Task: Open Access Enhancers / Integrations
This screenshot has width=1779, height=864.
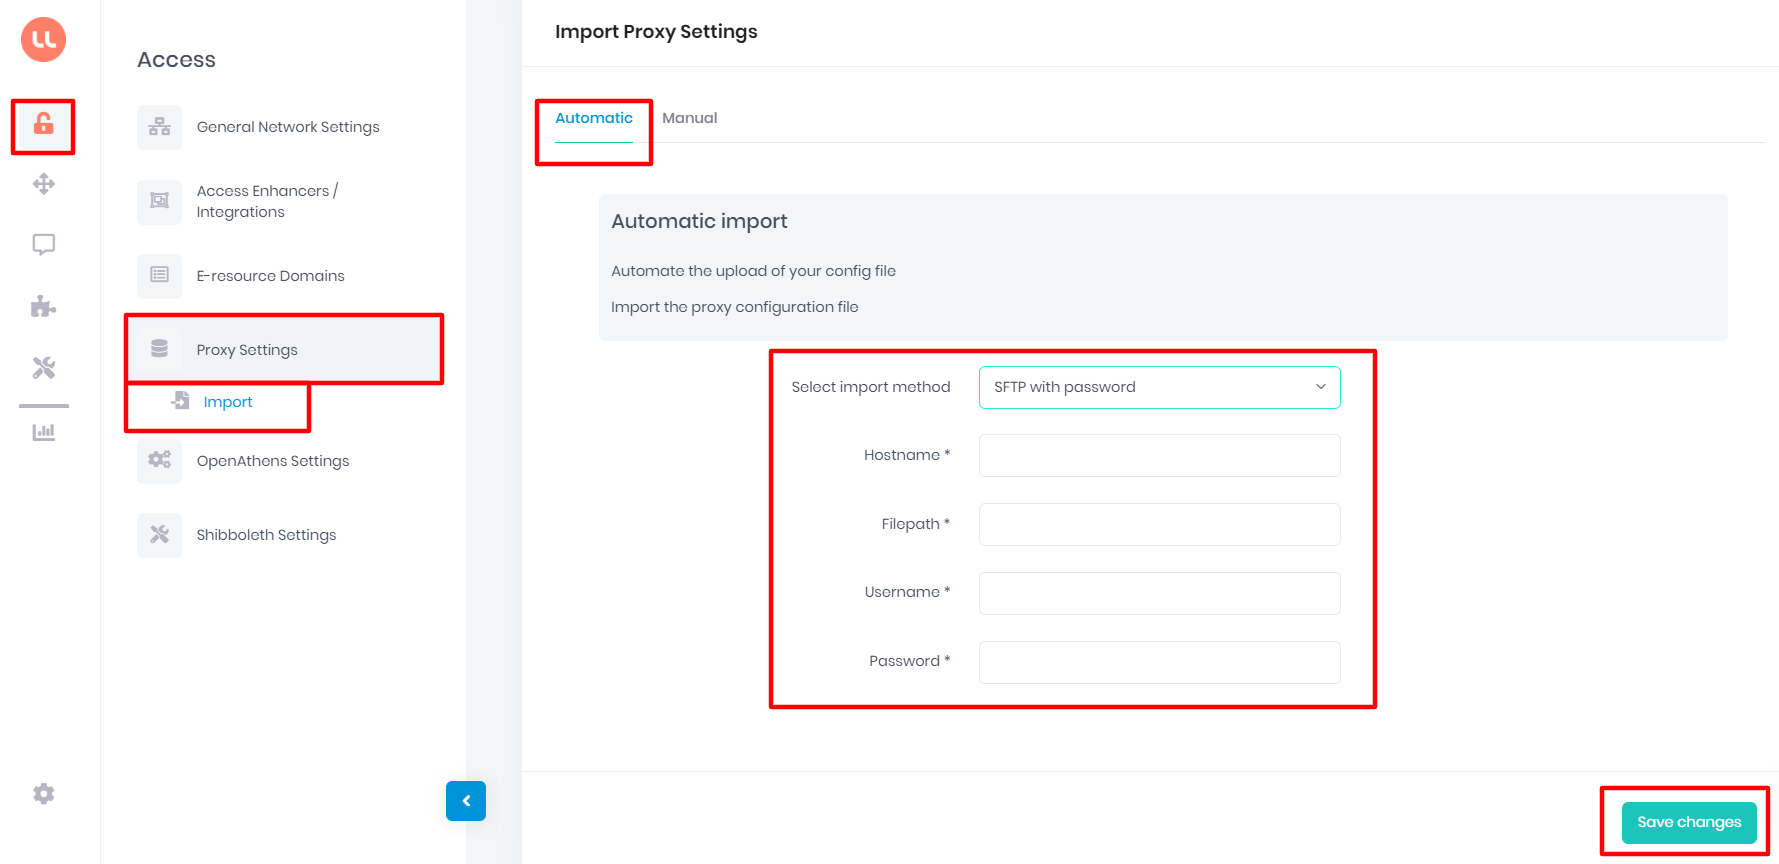Action: point(267,201)
